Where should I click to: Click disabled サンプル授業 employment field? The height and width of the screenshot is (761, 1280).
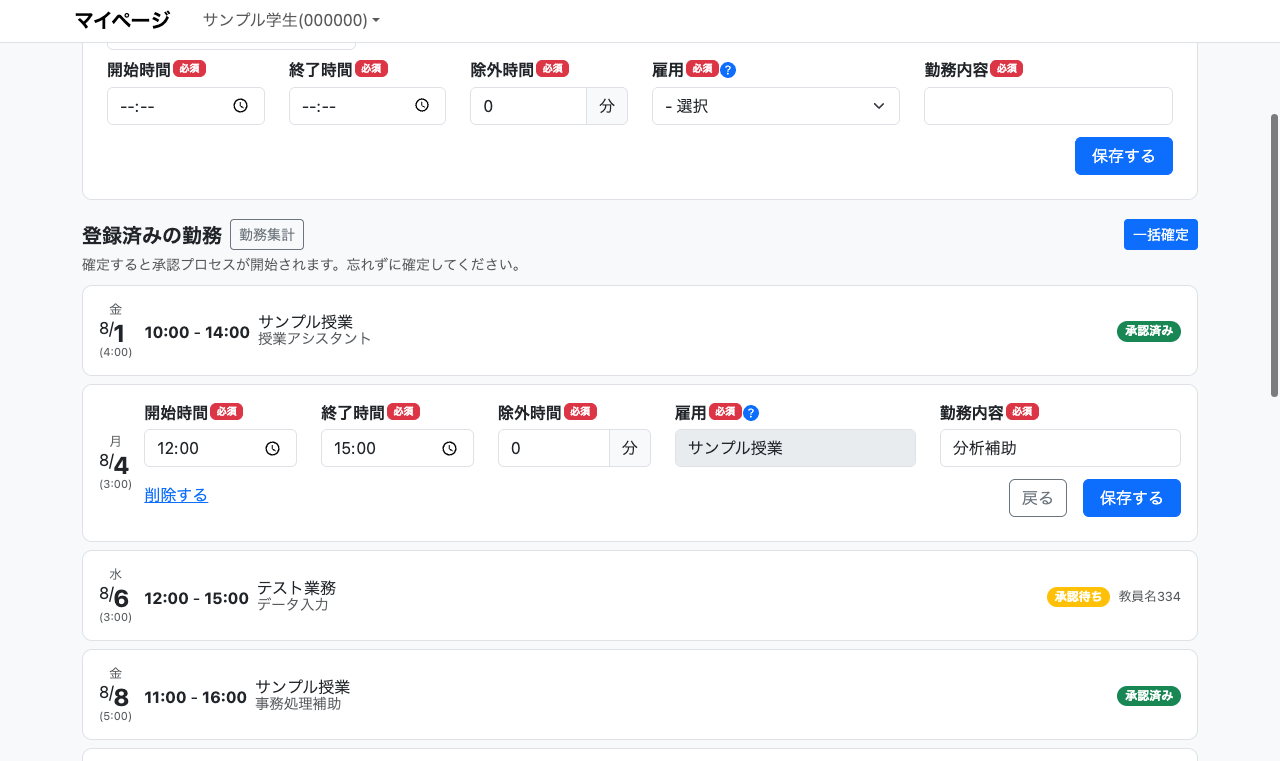[x=795, y=448]
